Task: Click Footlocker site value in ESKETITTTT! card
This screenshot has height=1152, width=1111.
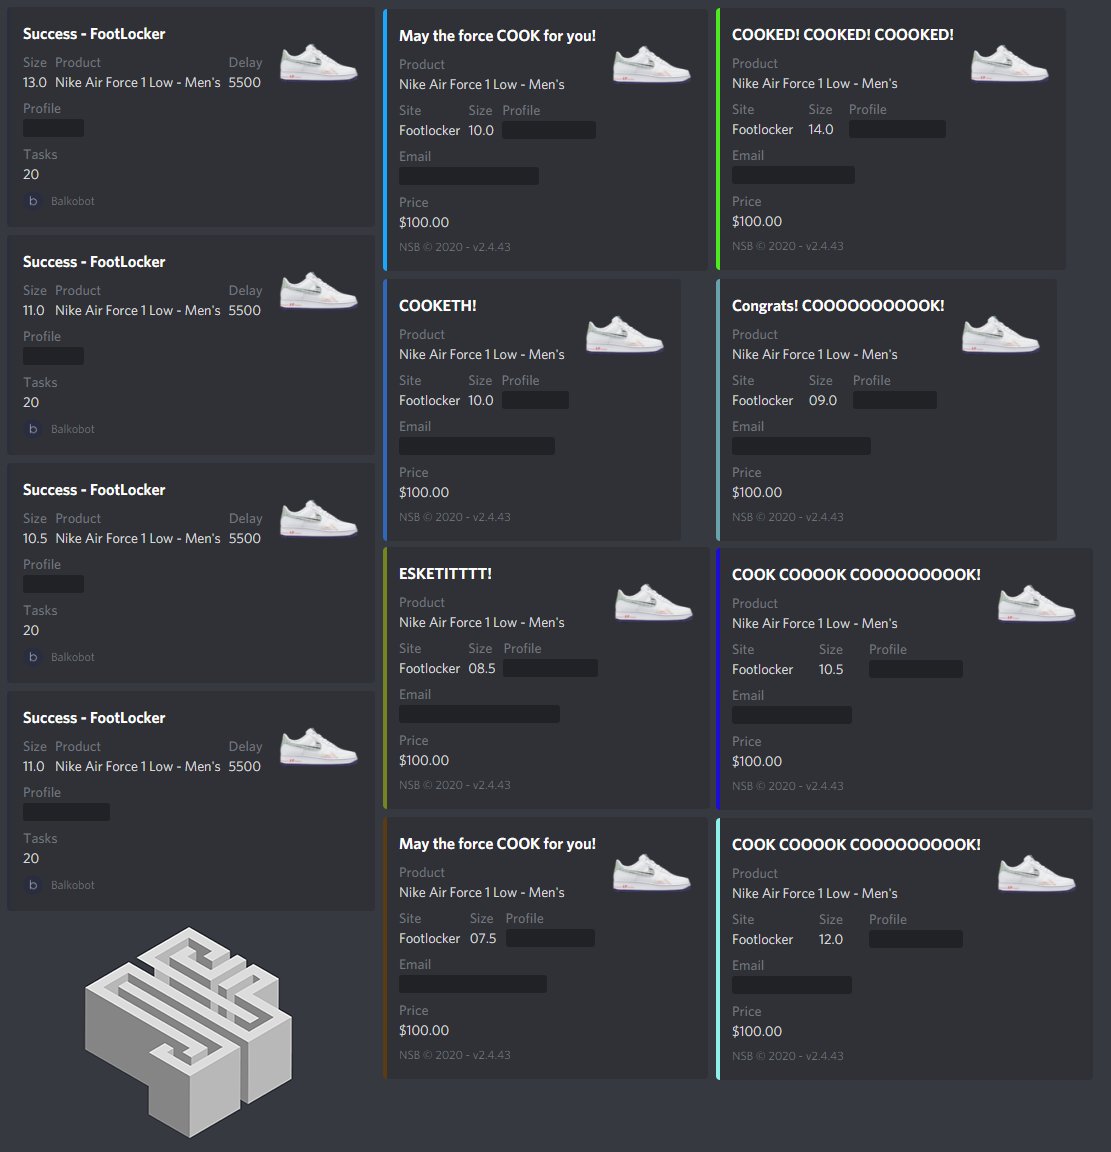Action: pyautogui.click(x=430, y=669)
